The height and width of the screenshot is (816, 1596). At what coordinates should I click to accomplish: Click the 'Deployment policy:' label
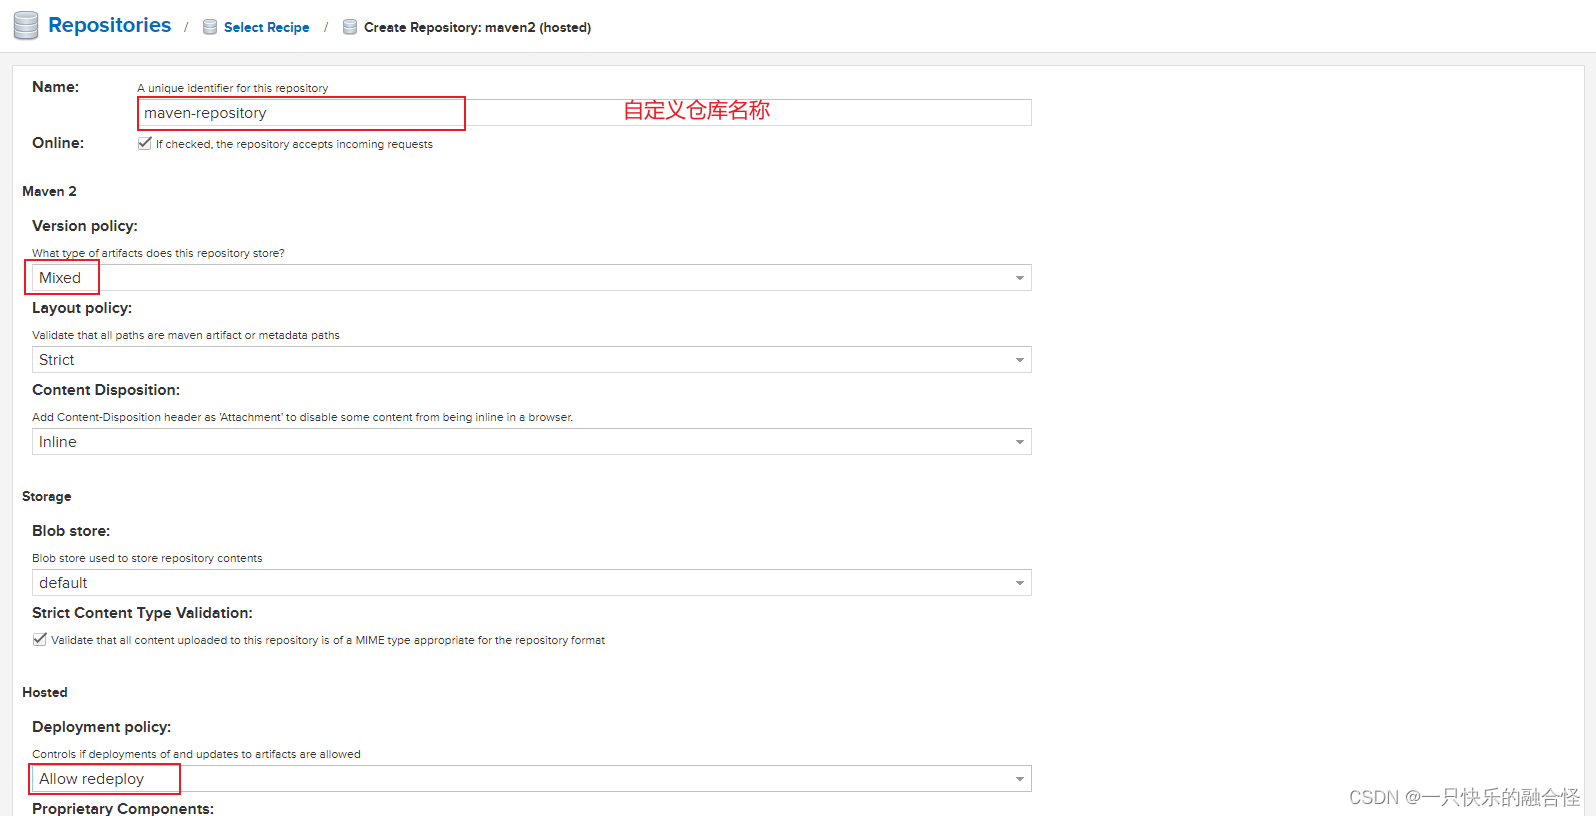[x=101, y=727]
